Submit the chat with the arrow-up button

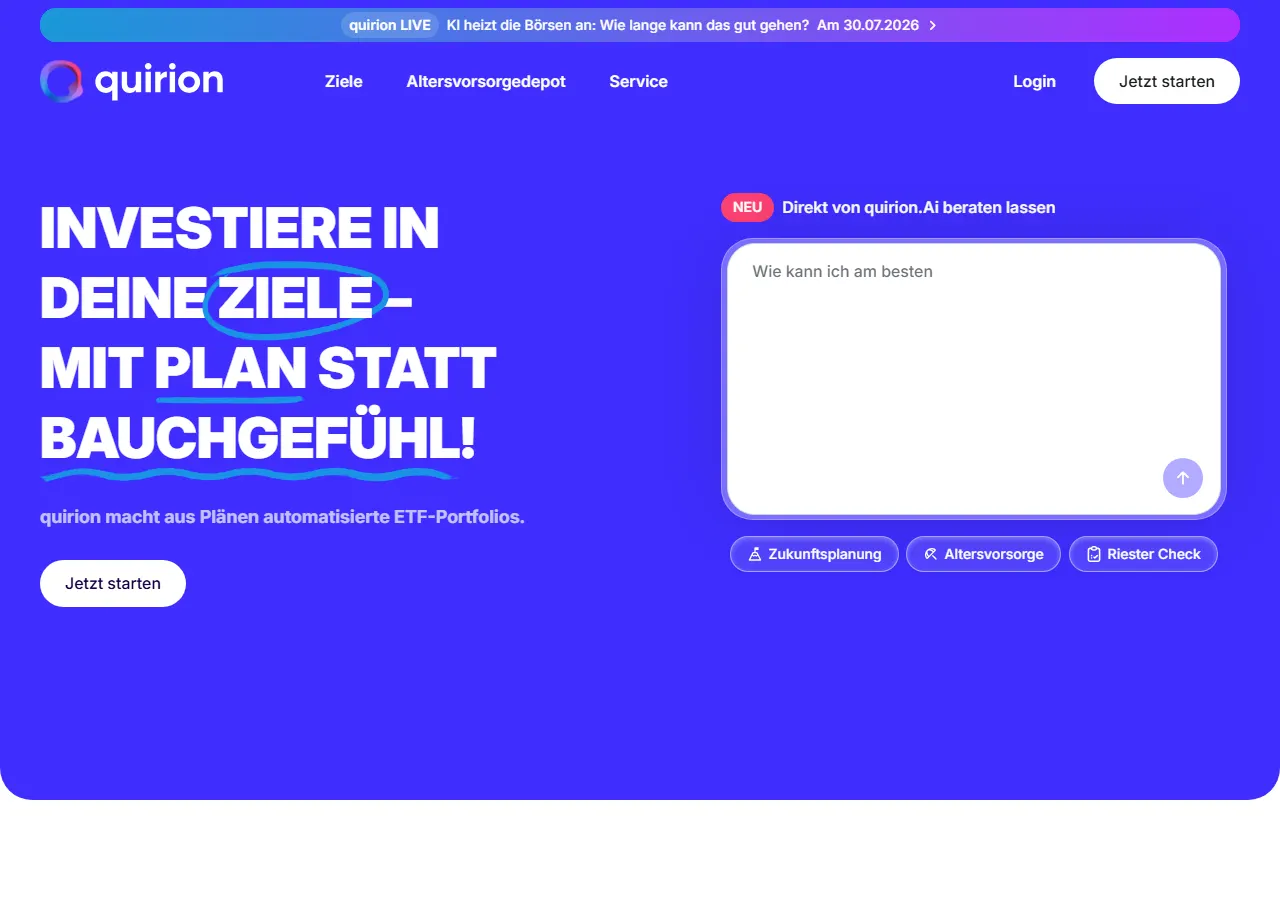point(1183,478)
